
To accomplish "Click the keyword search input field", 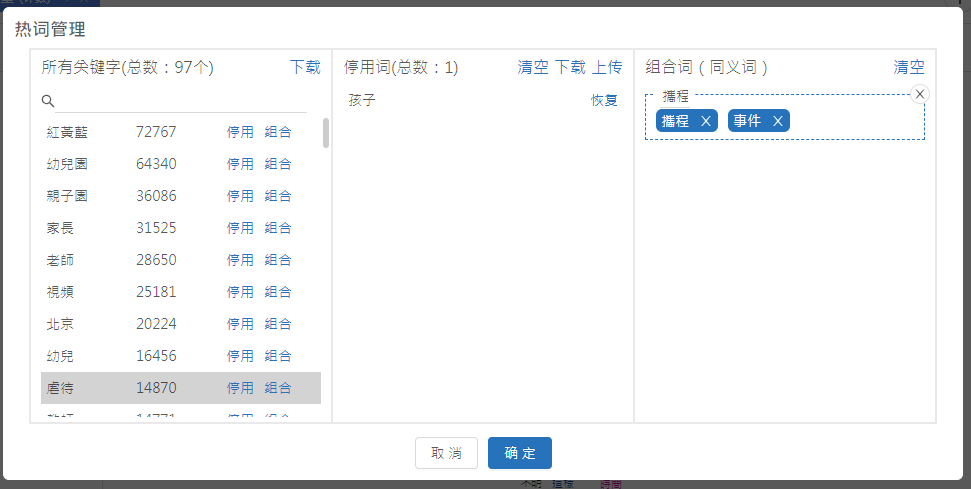I will click(180, 101).
